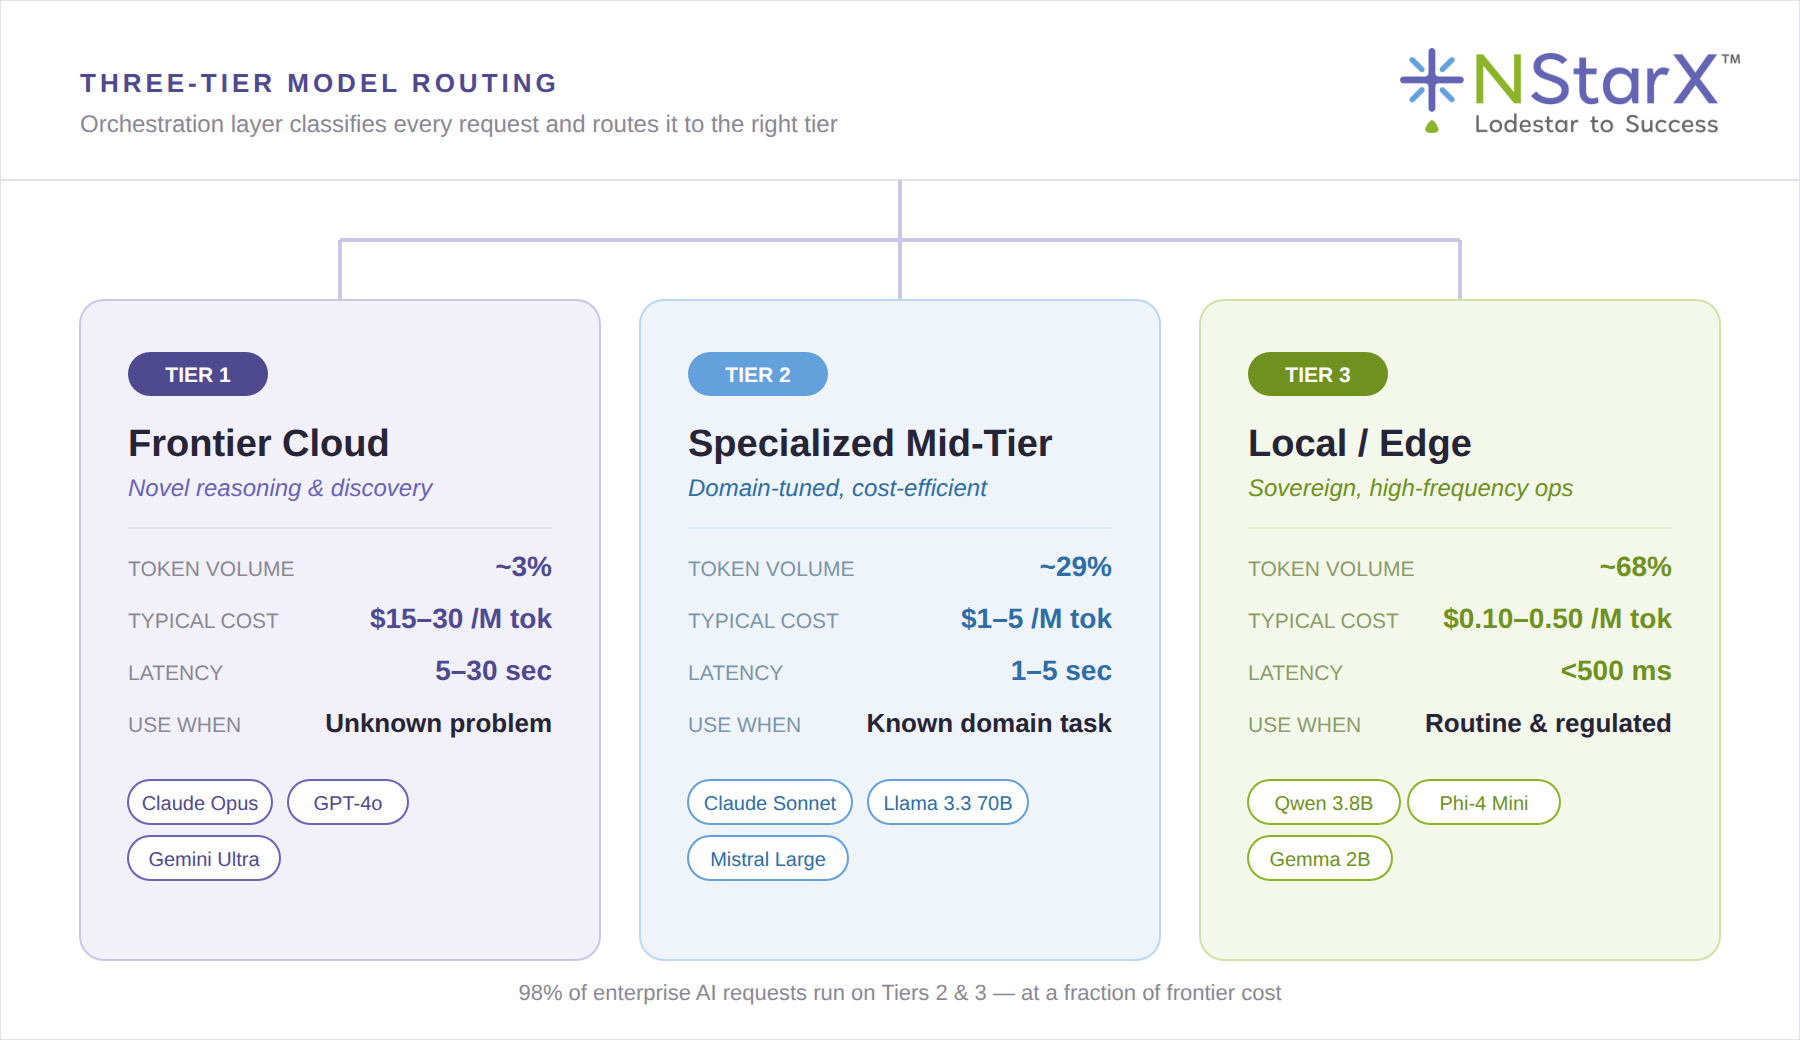The width and height of the screenshot is (1800, 1040).
Task: Click the Three-Tier Model Routing title
Action: (319, 83)
